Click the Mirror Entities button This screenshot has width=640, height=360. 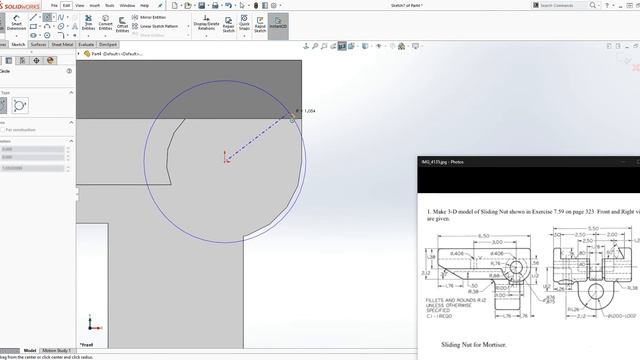click(x=149, y=17)
